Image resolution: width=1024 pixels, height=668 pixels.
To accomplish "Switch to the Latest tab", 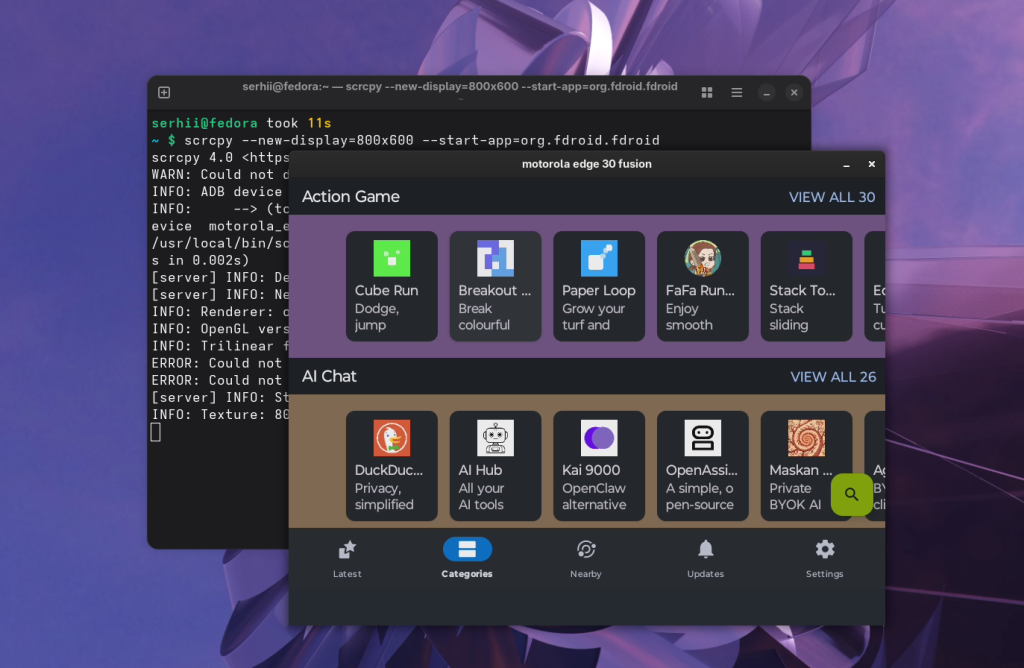I will (347, 559).
